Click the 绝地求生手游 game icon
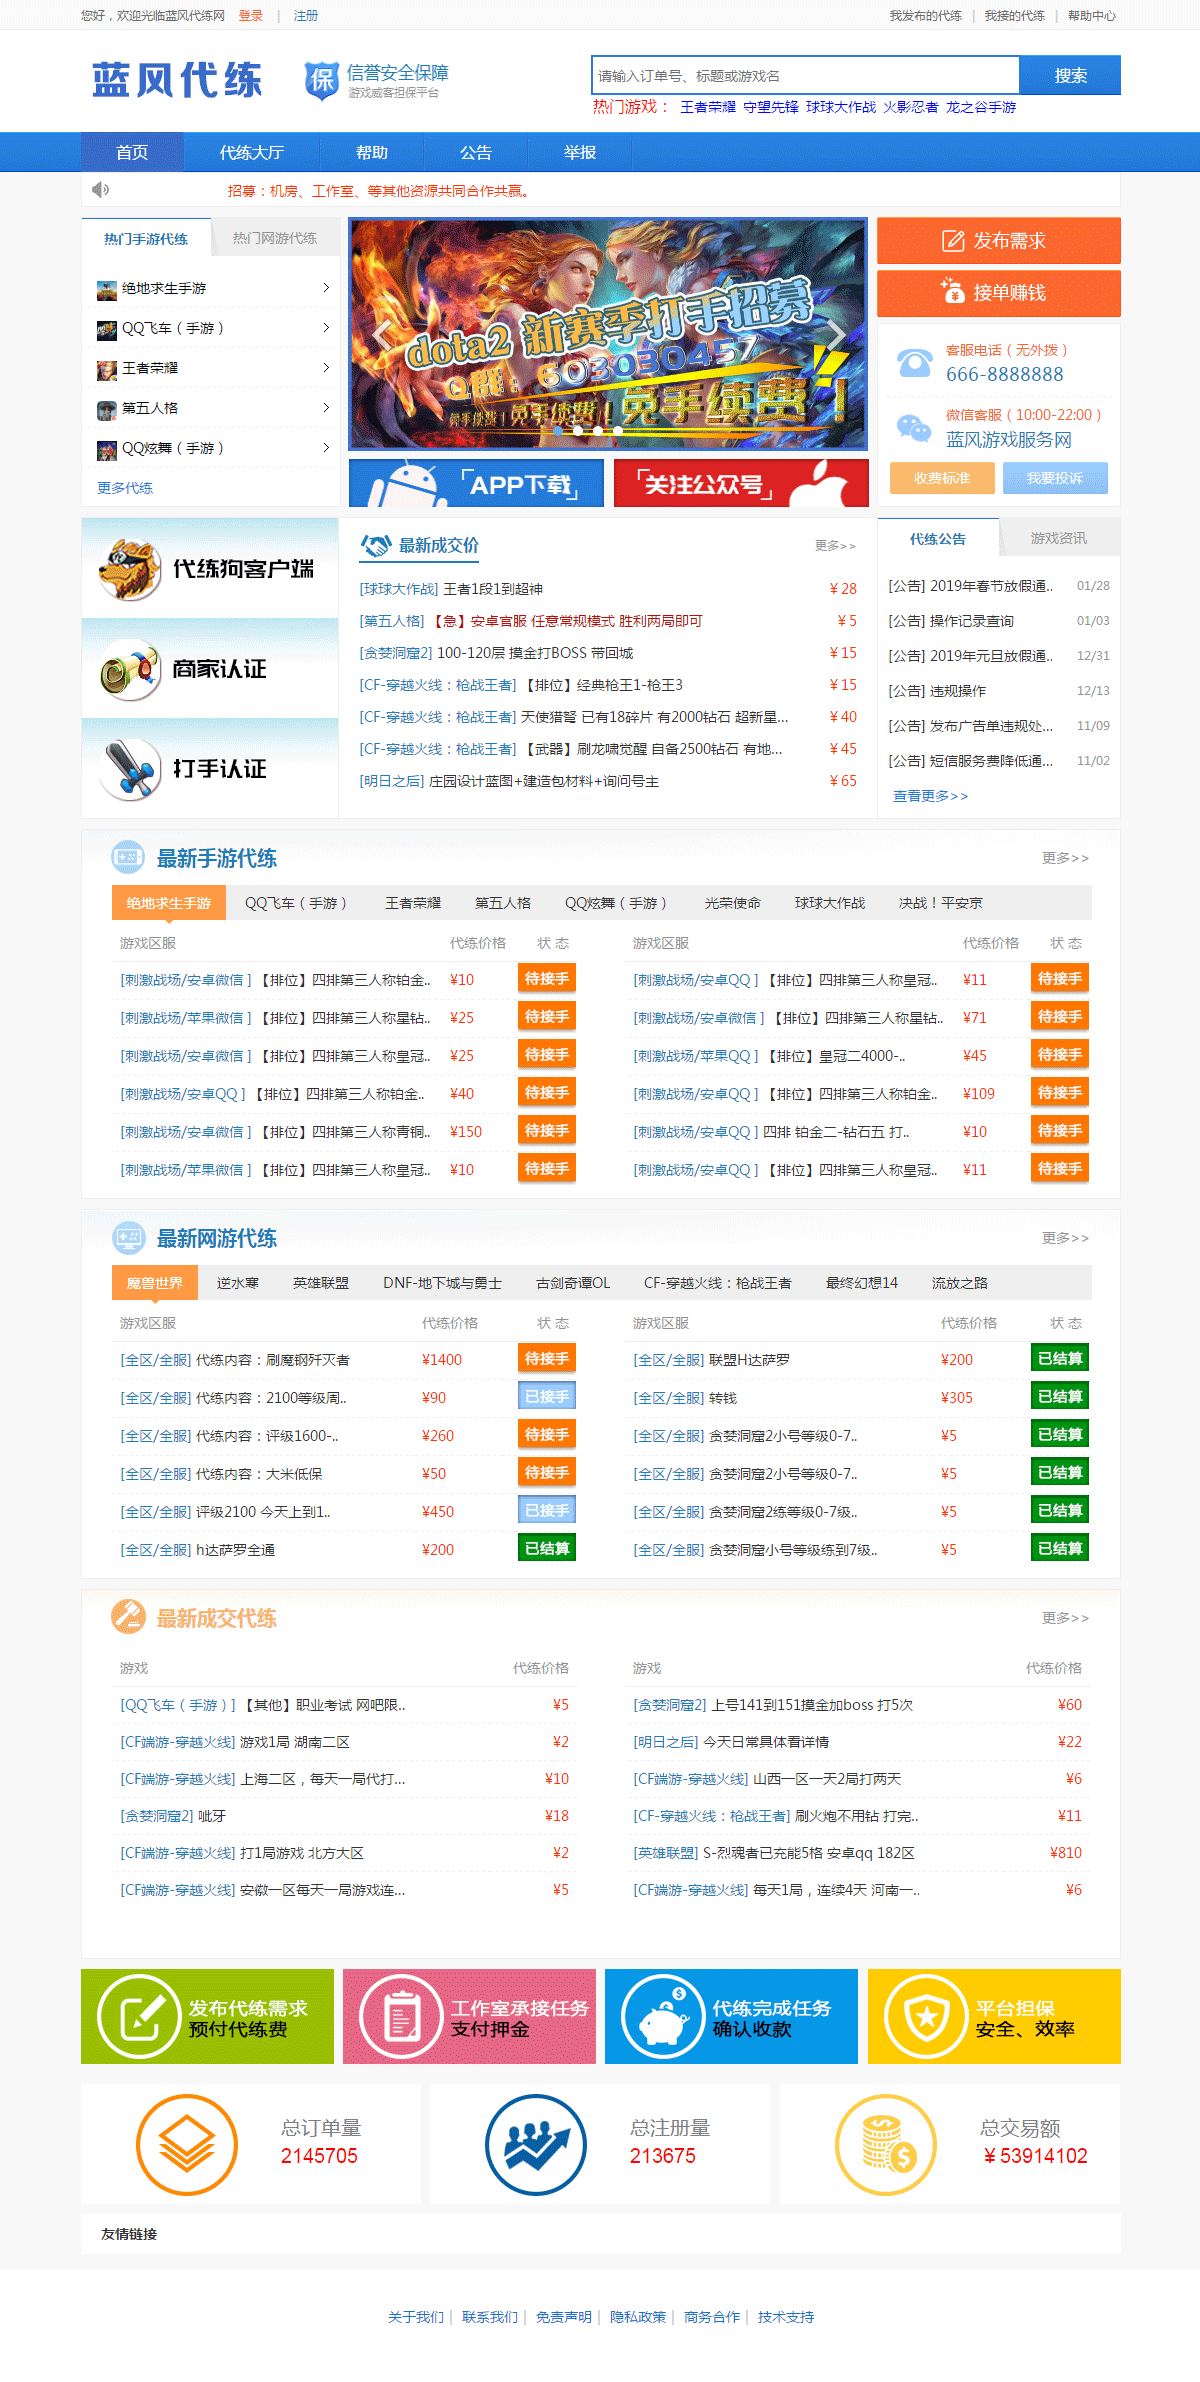Viewport: 1200px width, 2382px height. click(x=107, y=290)
